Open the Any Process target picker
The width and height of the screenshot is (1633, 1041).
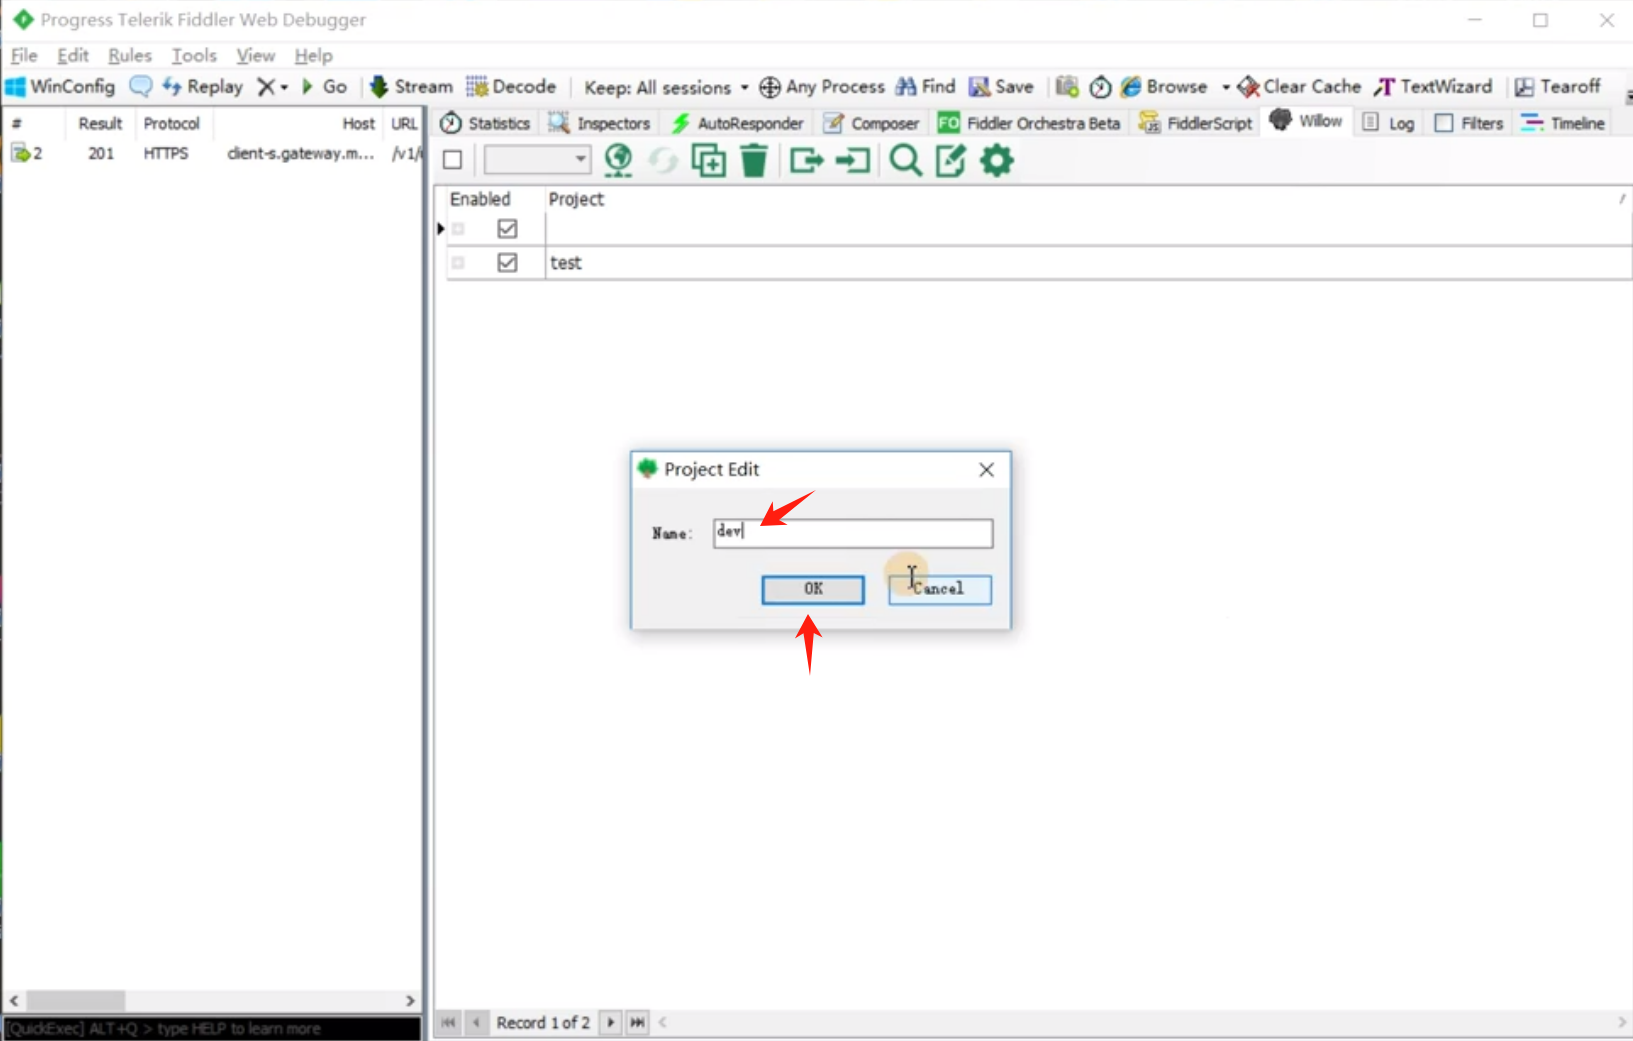click(x=822, y=87)
